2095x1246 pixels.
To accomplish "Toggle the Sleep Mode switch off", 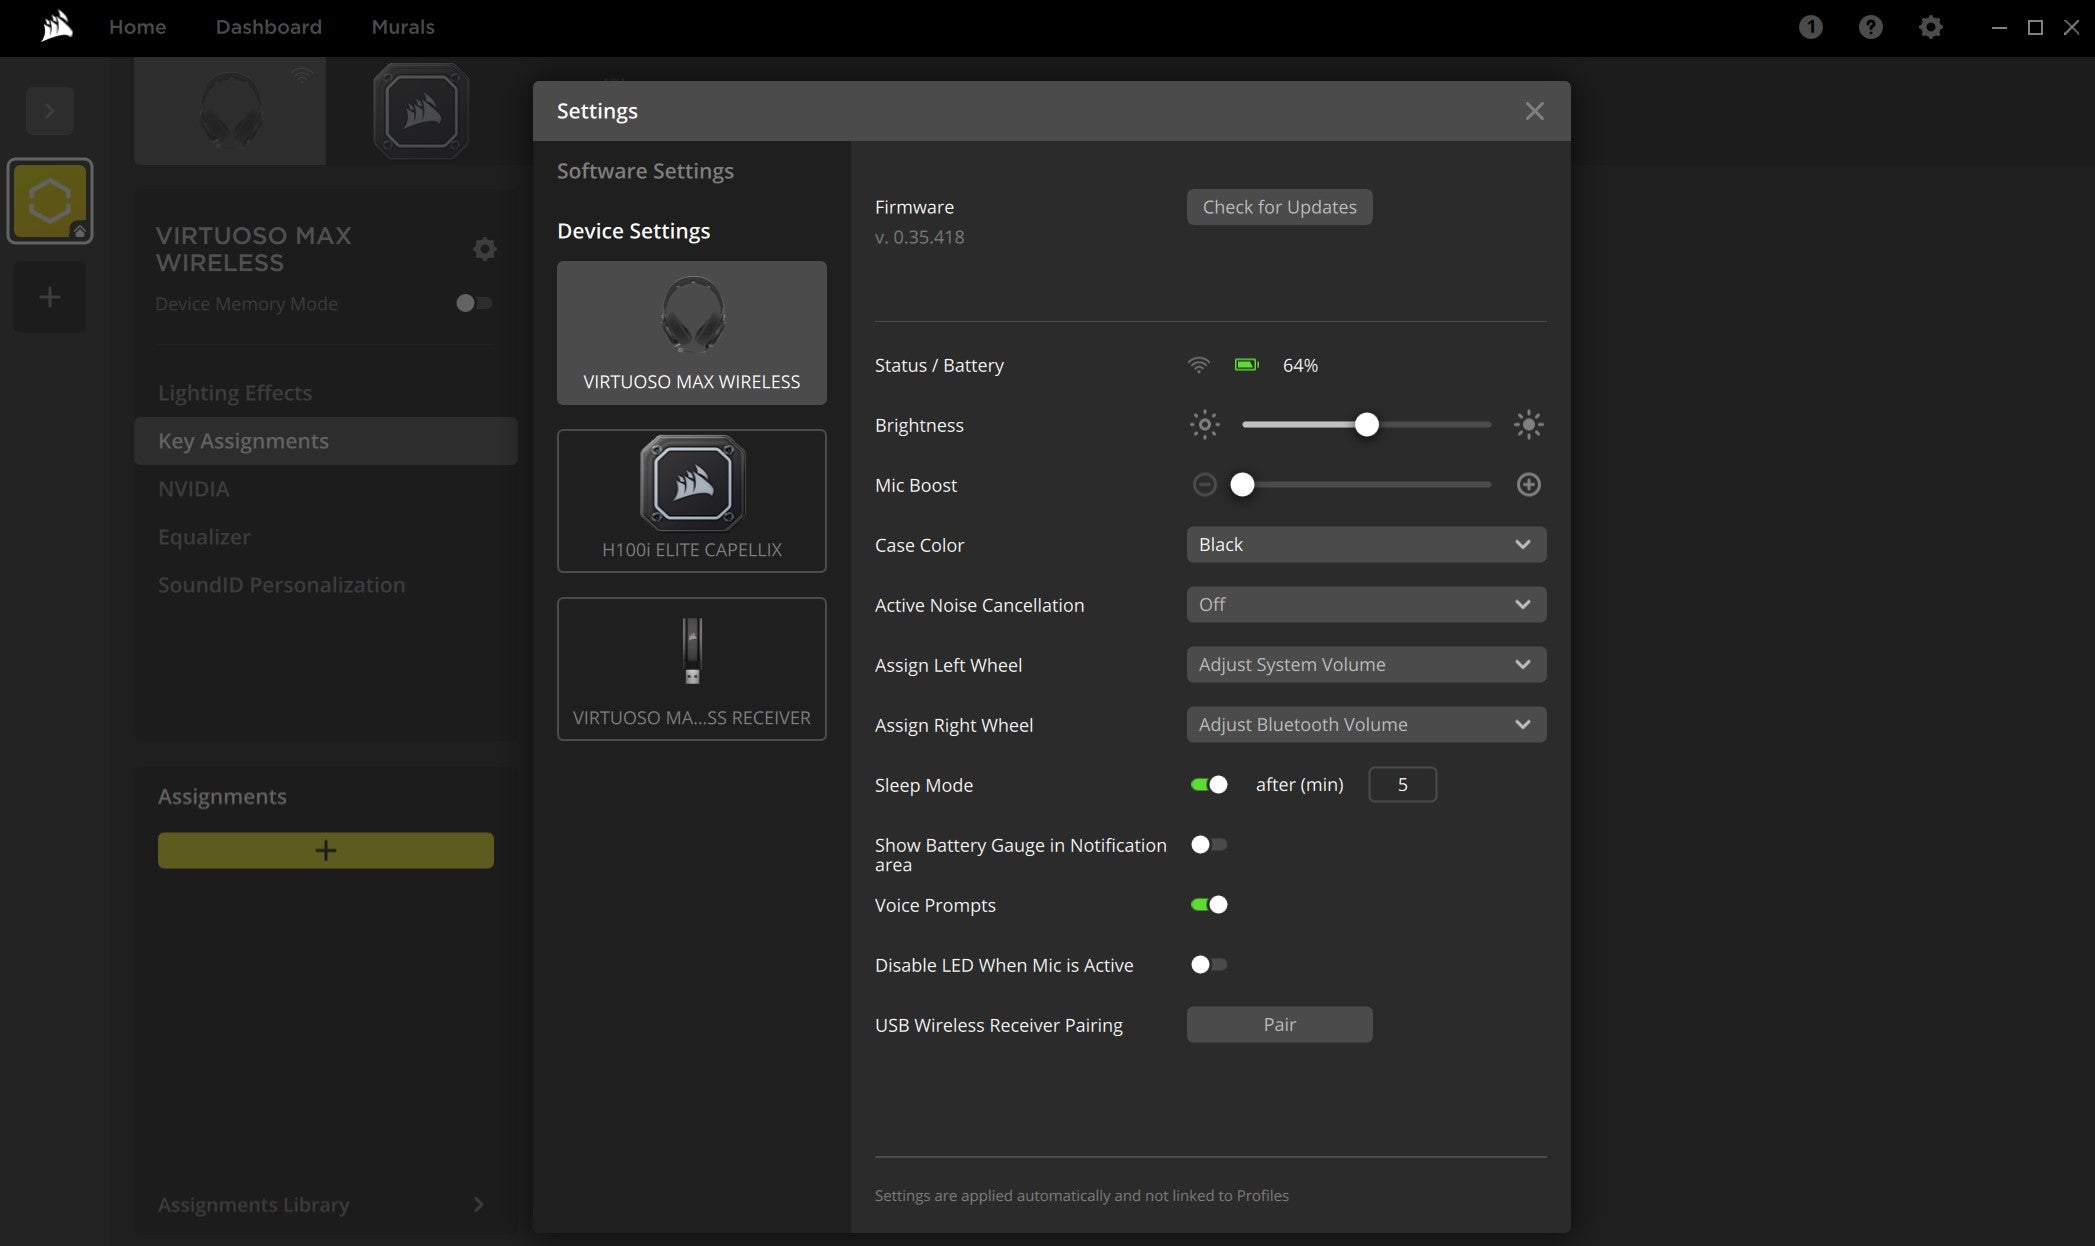I will pyautogui.click(x=1208, y=785).
